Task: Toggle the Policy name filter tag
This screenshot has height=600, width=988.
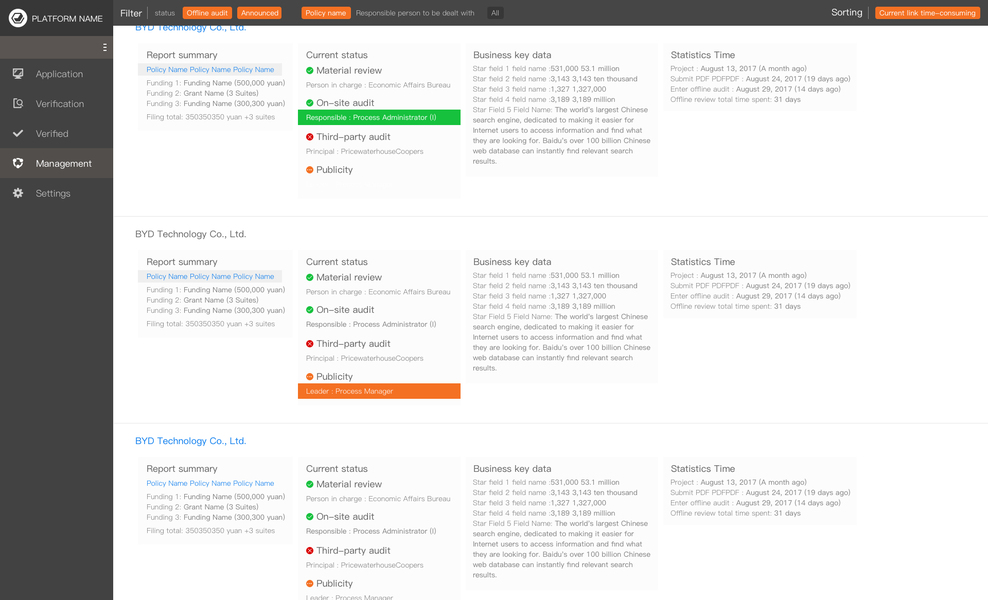Action: coord(326,13)
